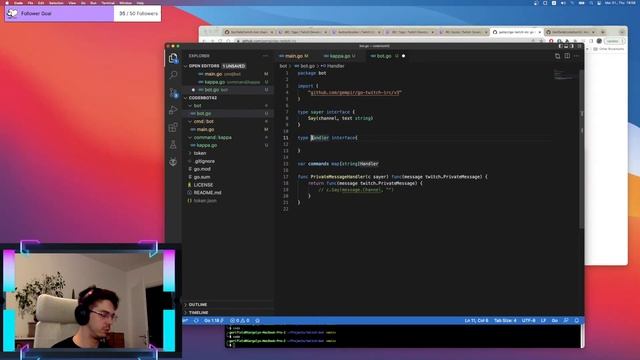
Task: Click the errors and warnings count in status bar
Action: [240, 321]
